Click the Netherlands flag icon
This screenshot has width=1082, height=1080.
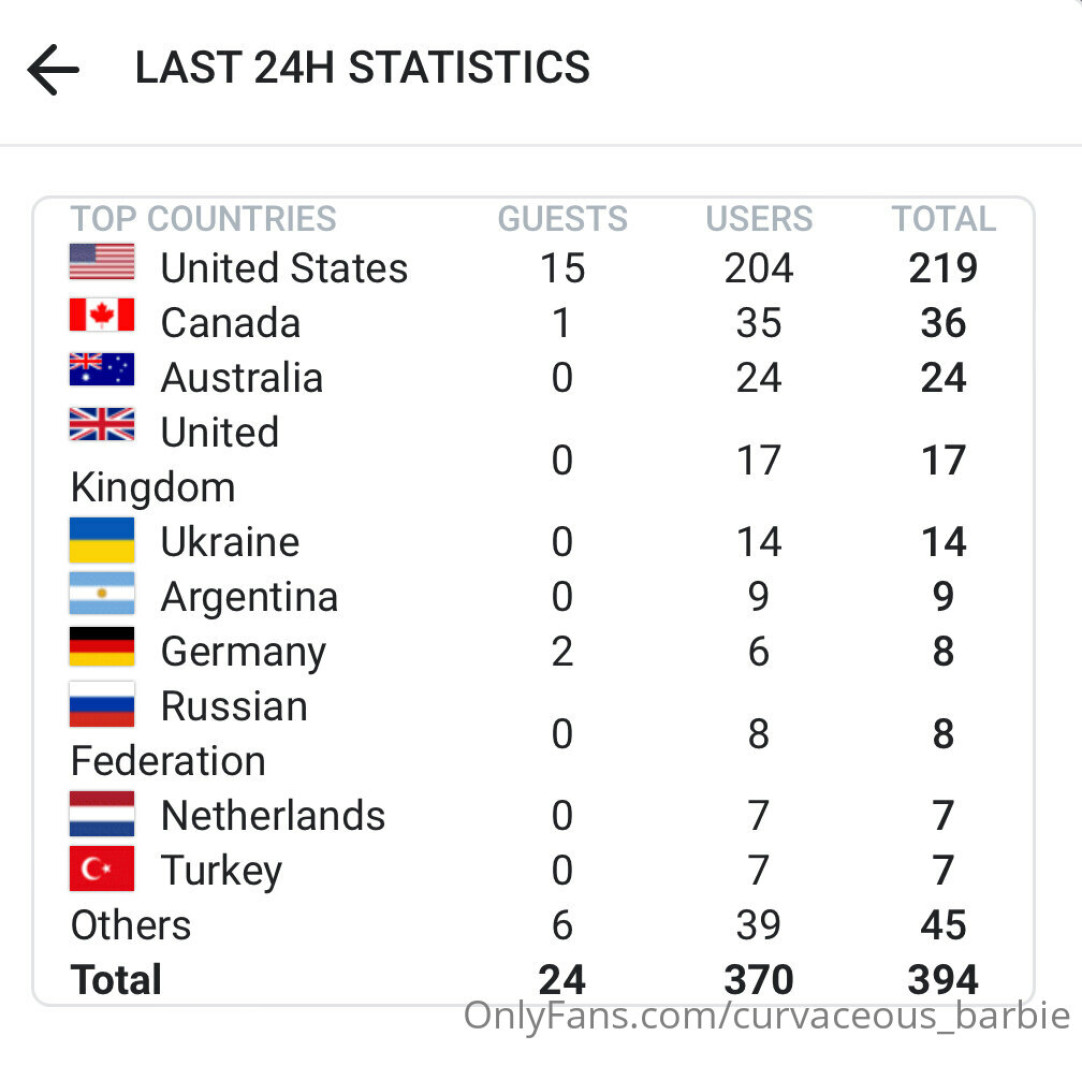pyautogui.click(x=102, y=813)
